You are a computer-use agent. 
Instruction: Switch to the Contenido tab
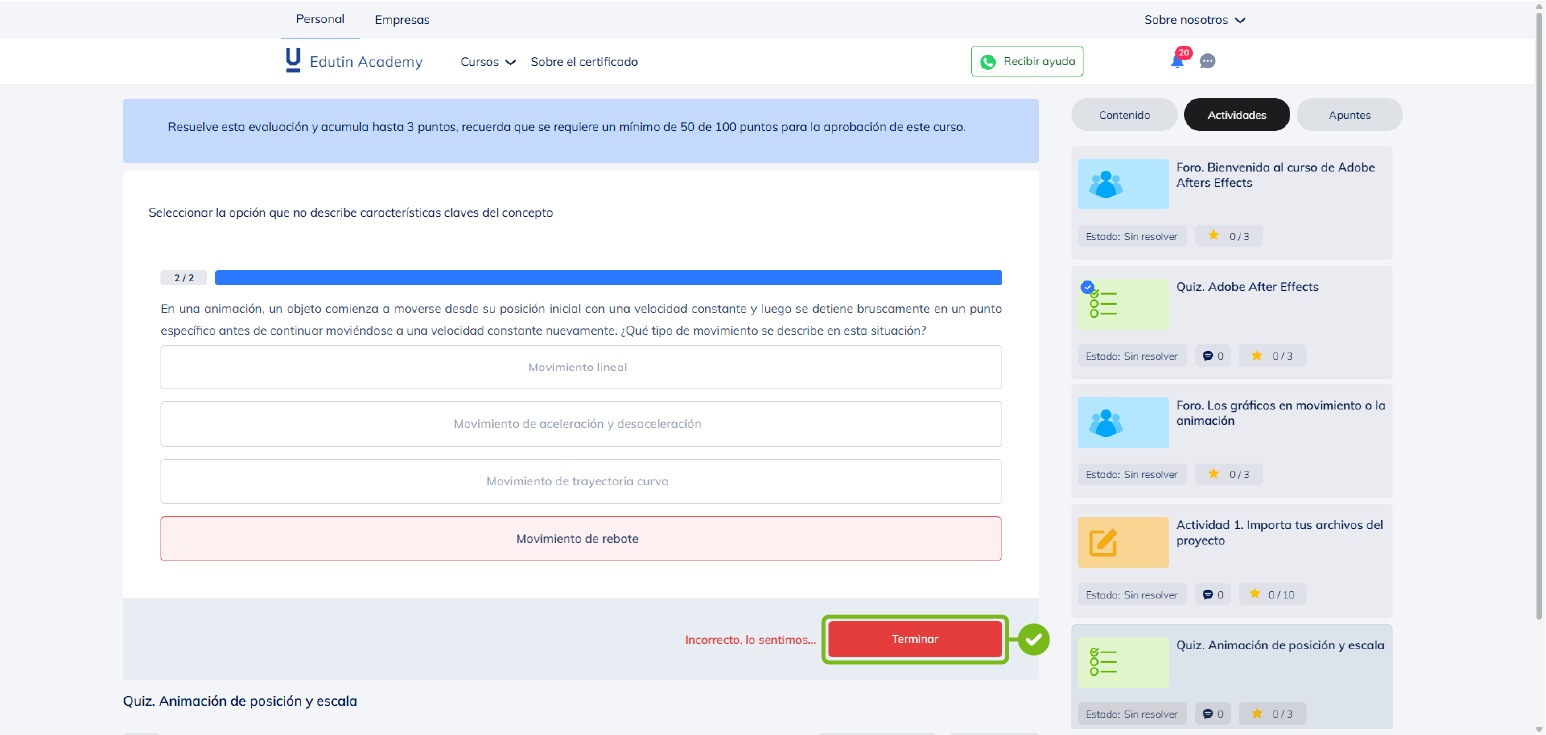(1124, 115)
